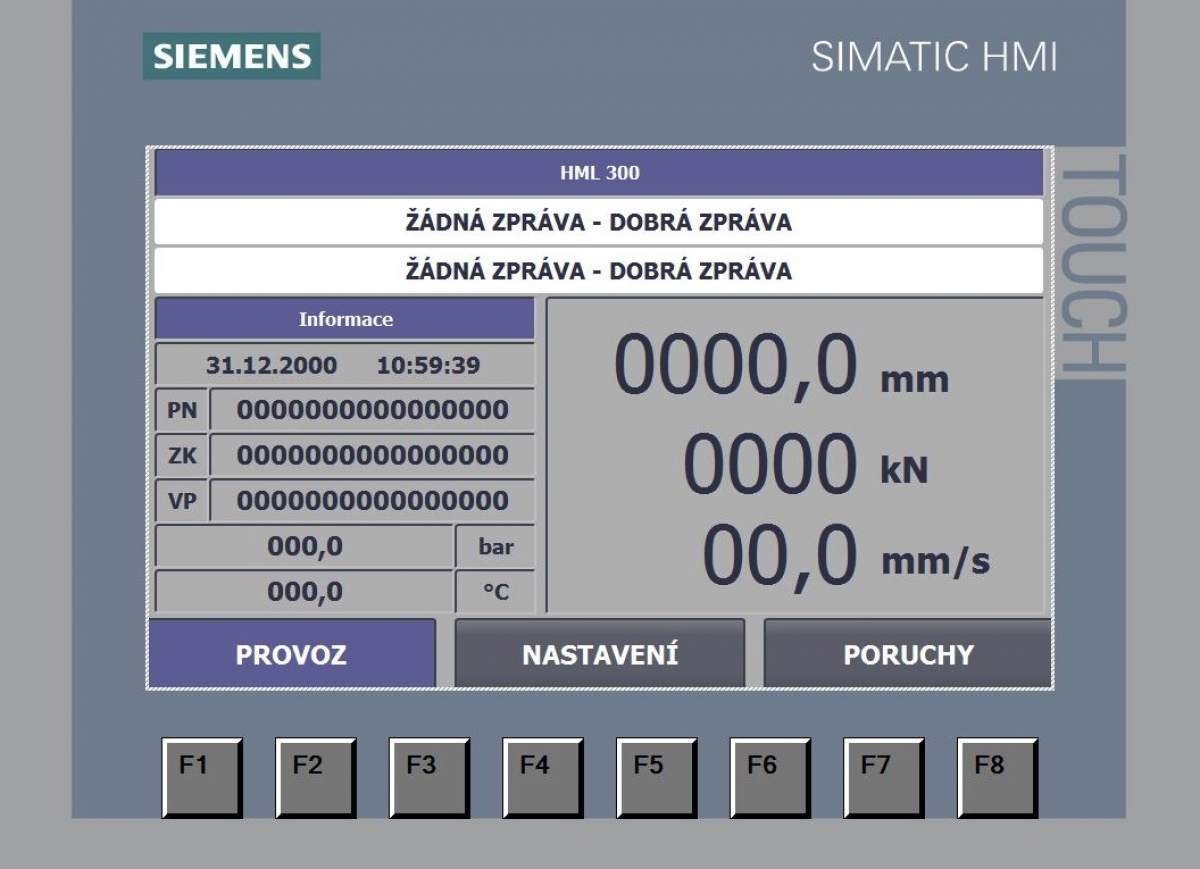Screen dimensions: 1200x869
Task: Switch to the PROVOZ tab
Action: point(291,654)
